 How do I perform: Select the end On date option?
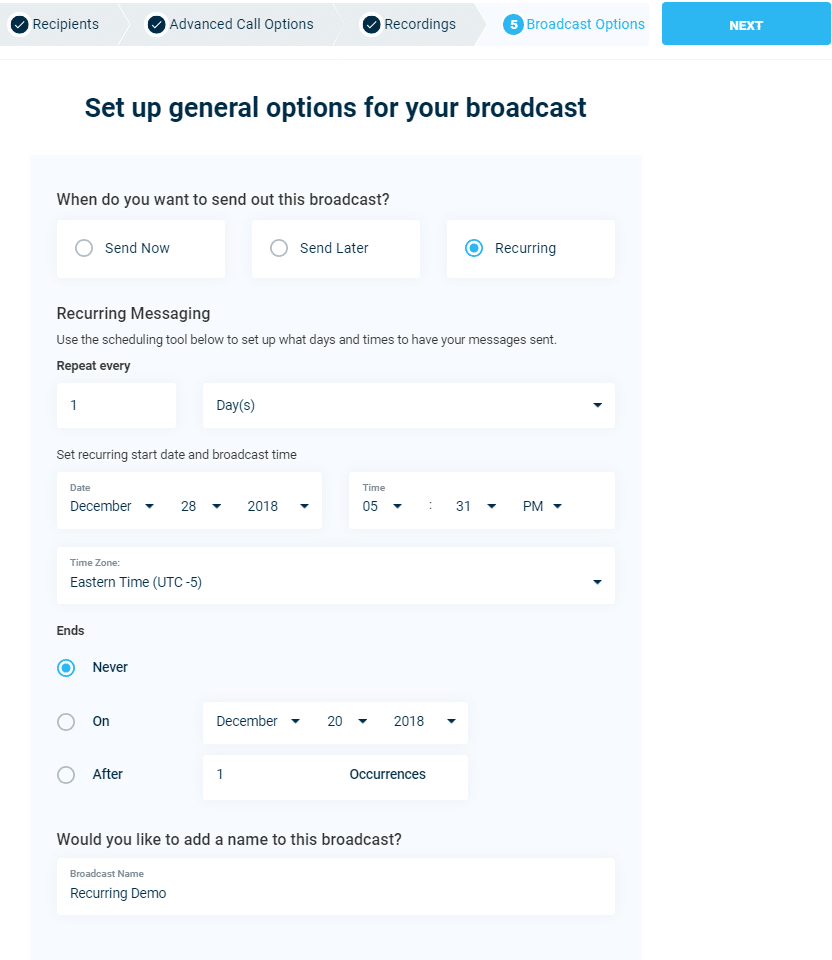tap(66, 721)
